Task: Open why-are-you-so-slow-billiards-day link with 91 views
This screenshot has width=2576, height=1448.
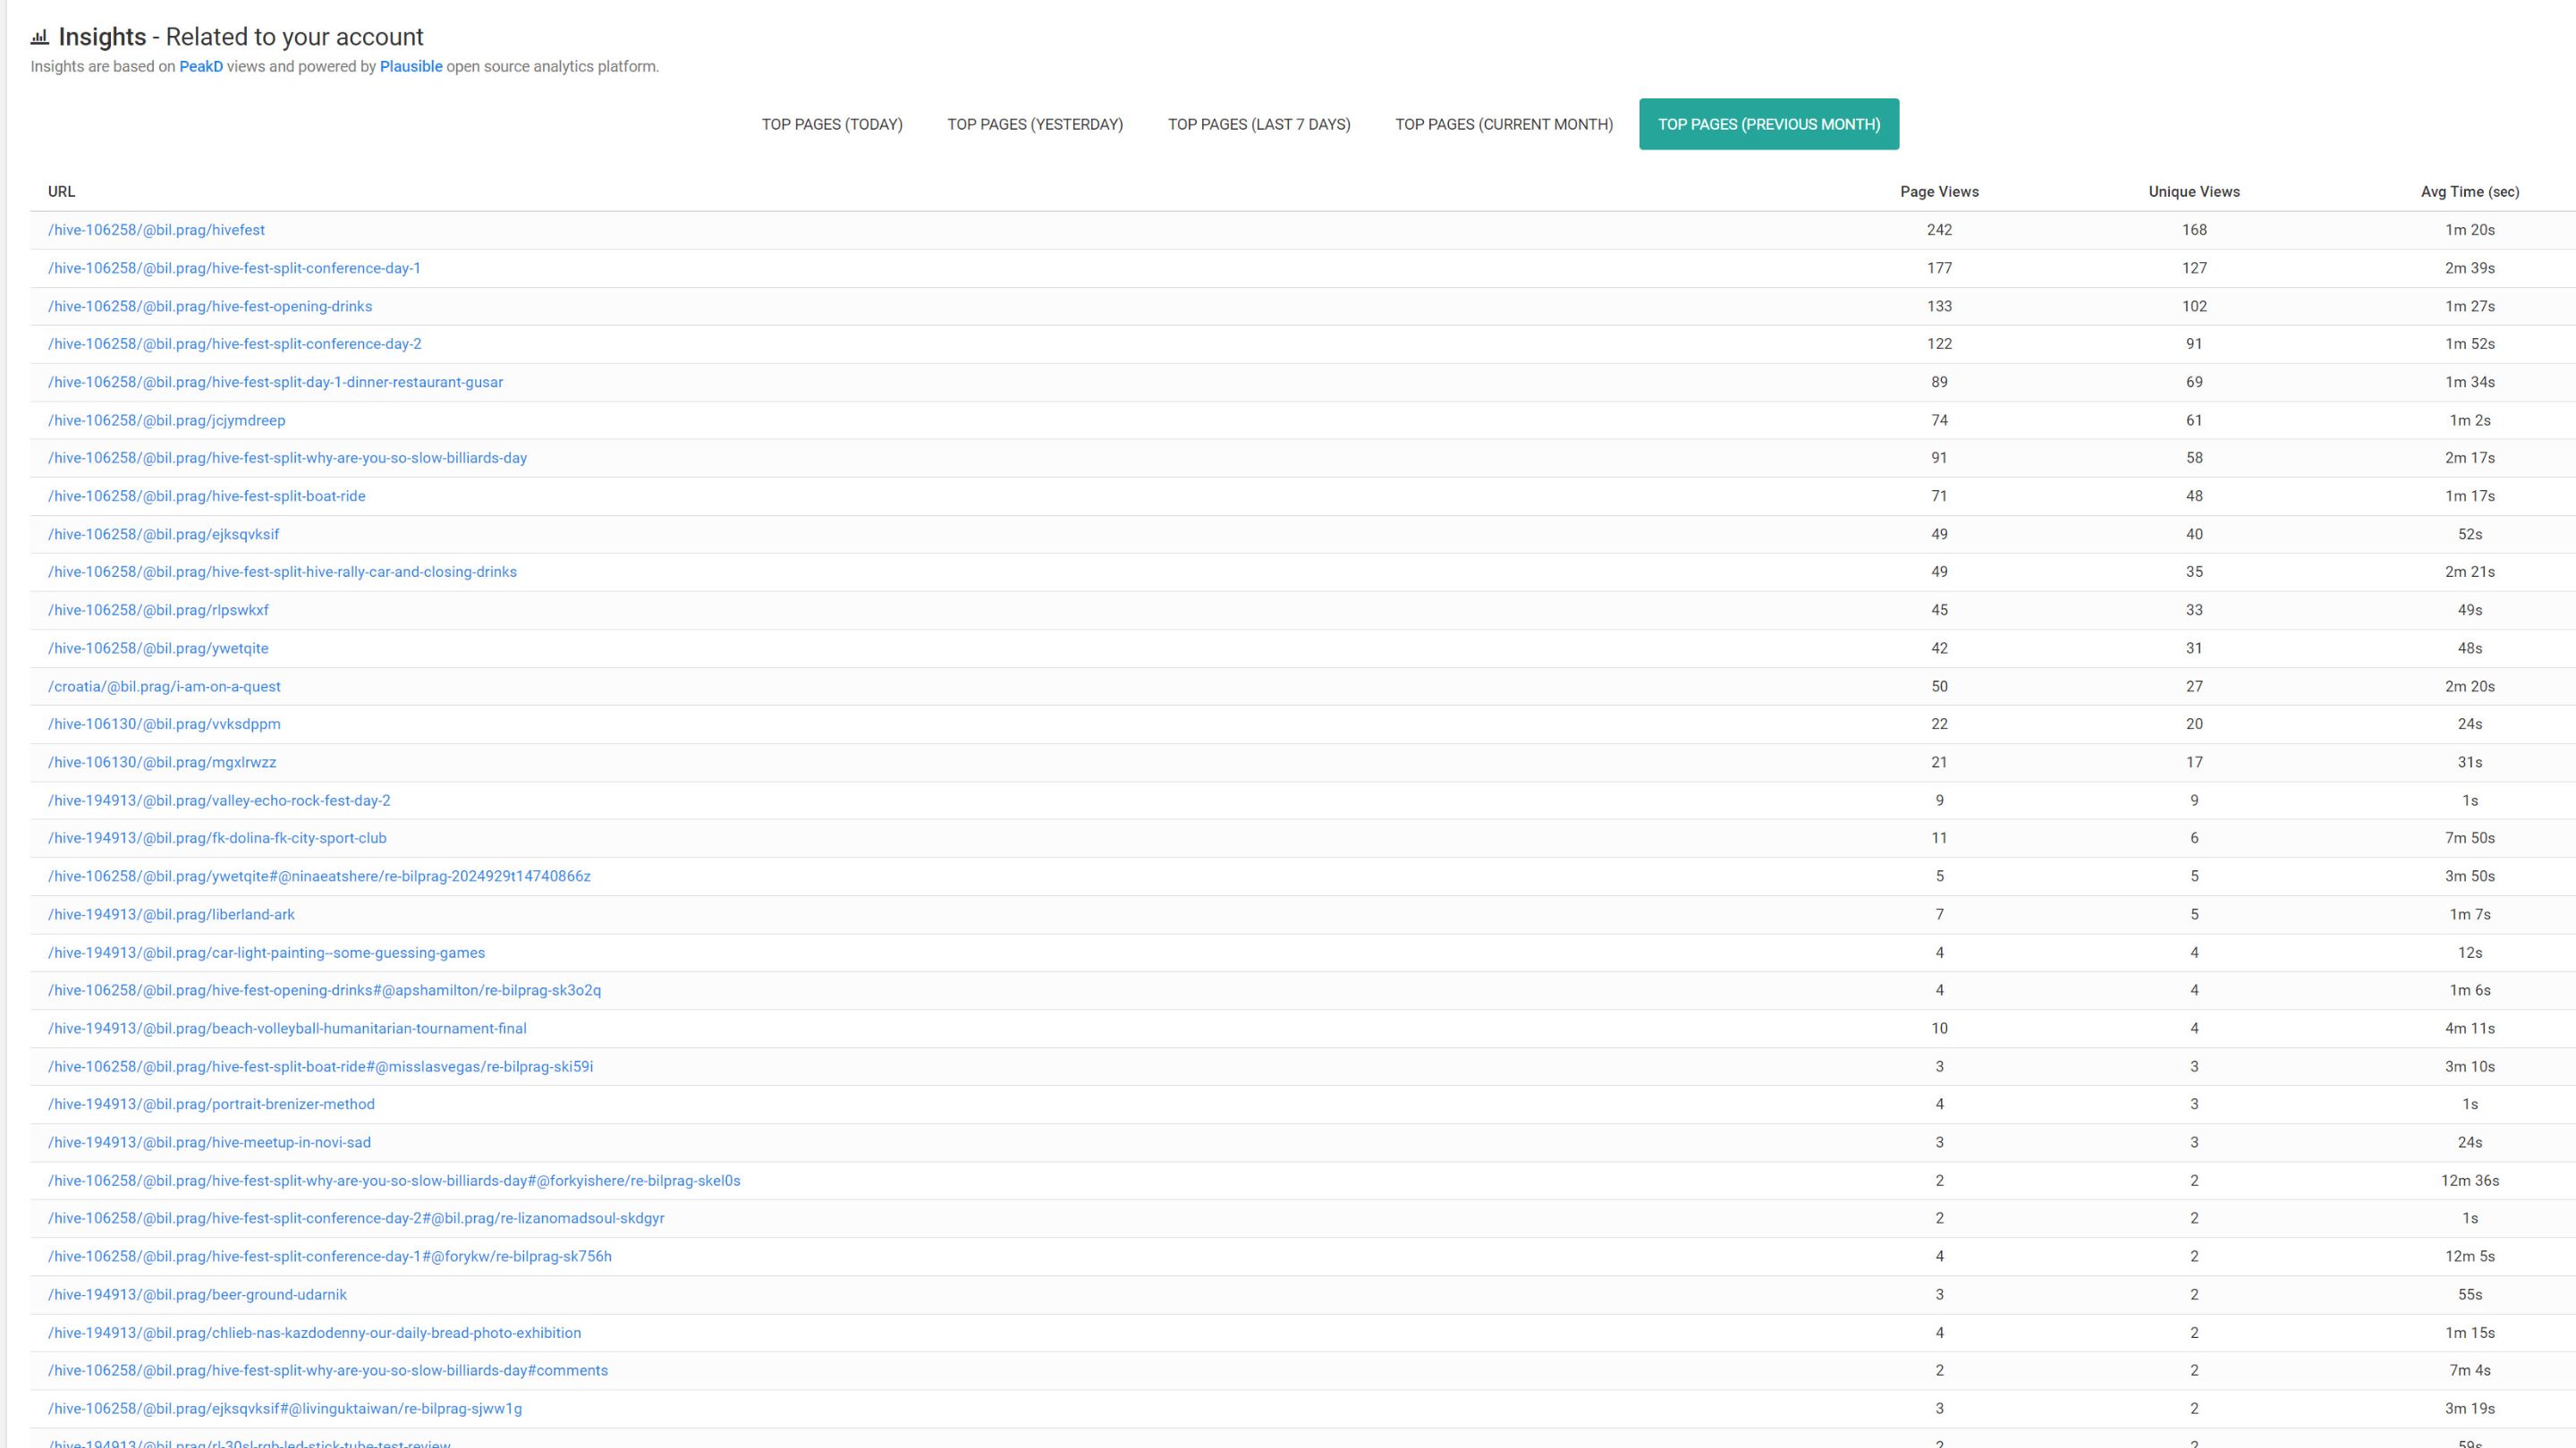Action: [x=287, y=458]
